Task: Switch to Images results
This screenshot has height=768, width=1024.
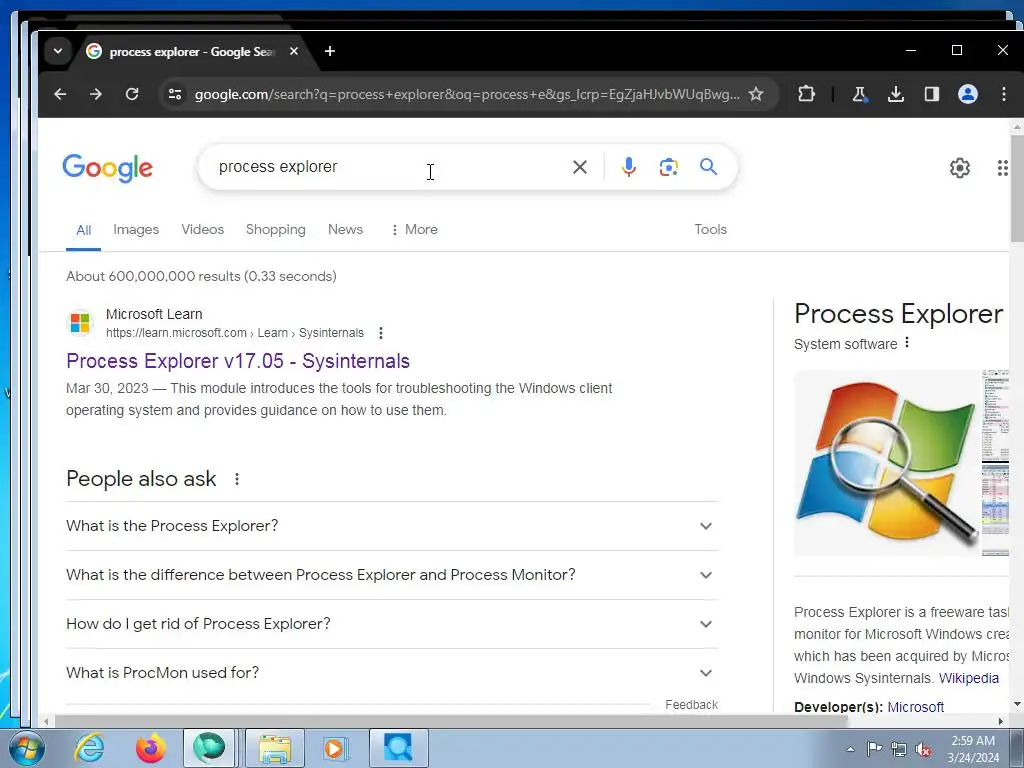Action: click(x=136, y=230)
